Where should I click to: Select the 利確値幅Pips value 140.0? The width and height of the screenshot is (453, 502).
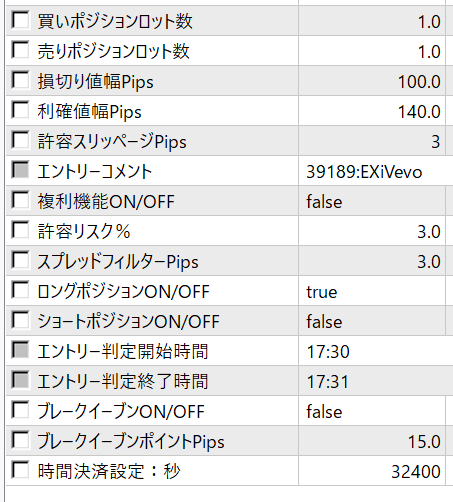372,111
